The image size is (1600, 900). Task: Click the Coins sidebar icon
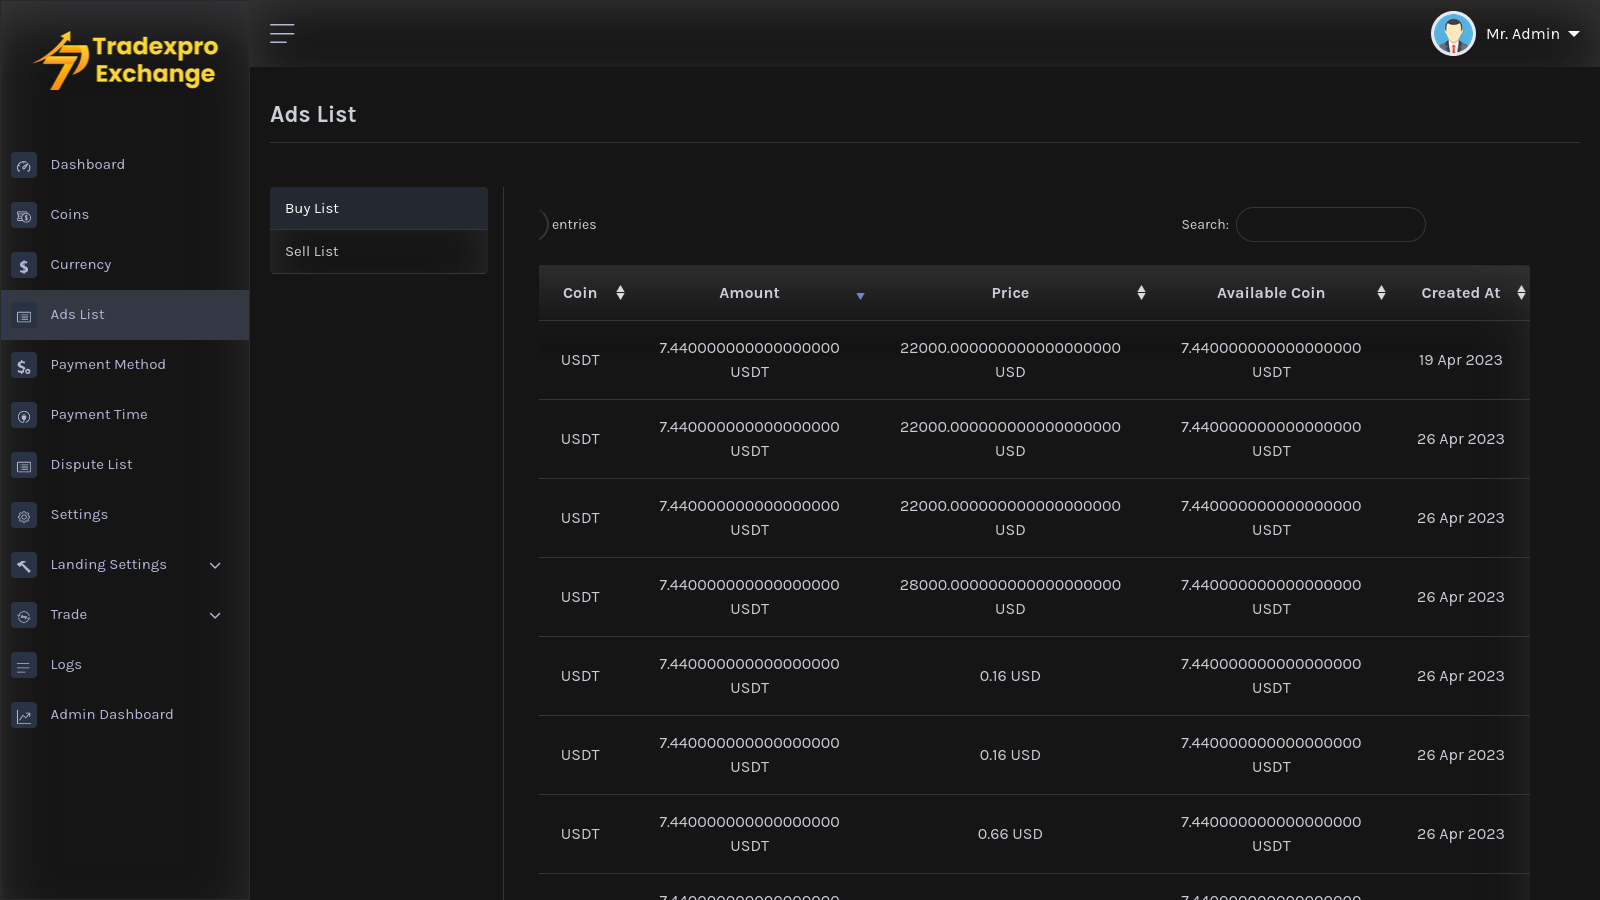24,215
